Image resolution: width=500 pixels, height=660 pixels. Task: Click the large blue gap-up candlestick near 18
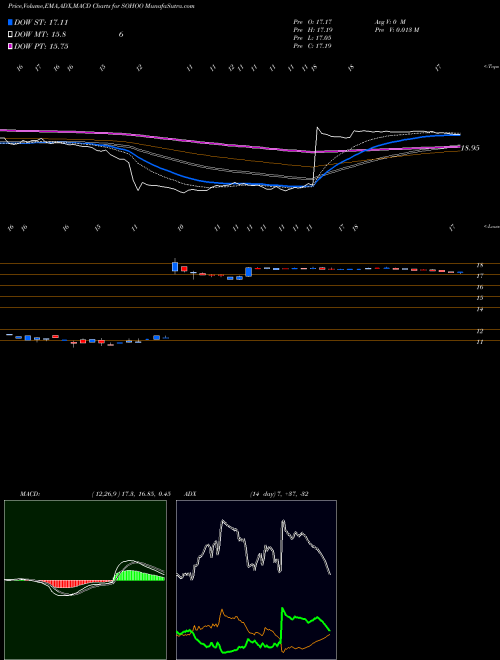(x=175, y=266)
